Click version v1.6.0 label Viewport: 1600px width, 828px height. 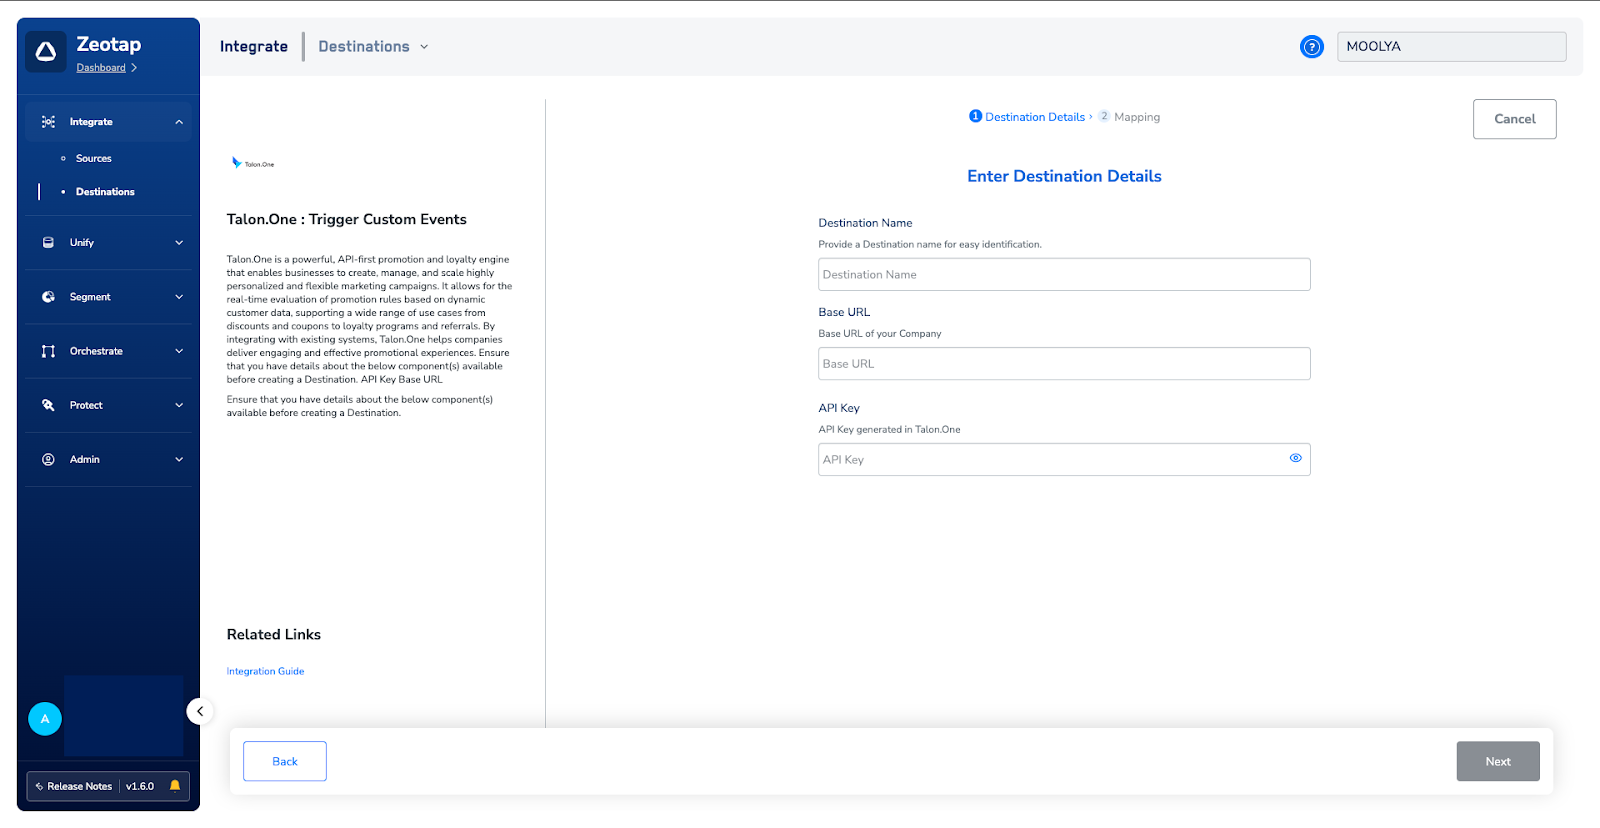(140, 786)
